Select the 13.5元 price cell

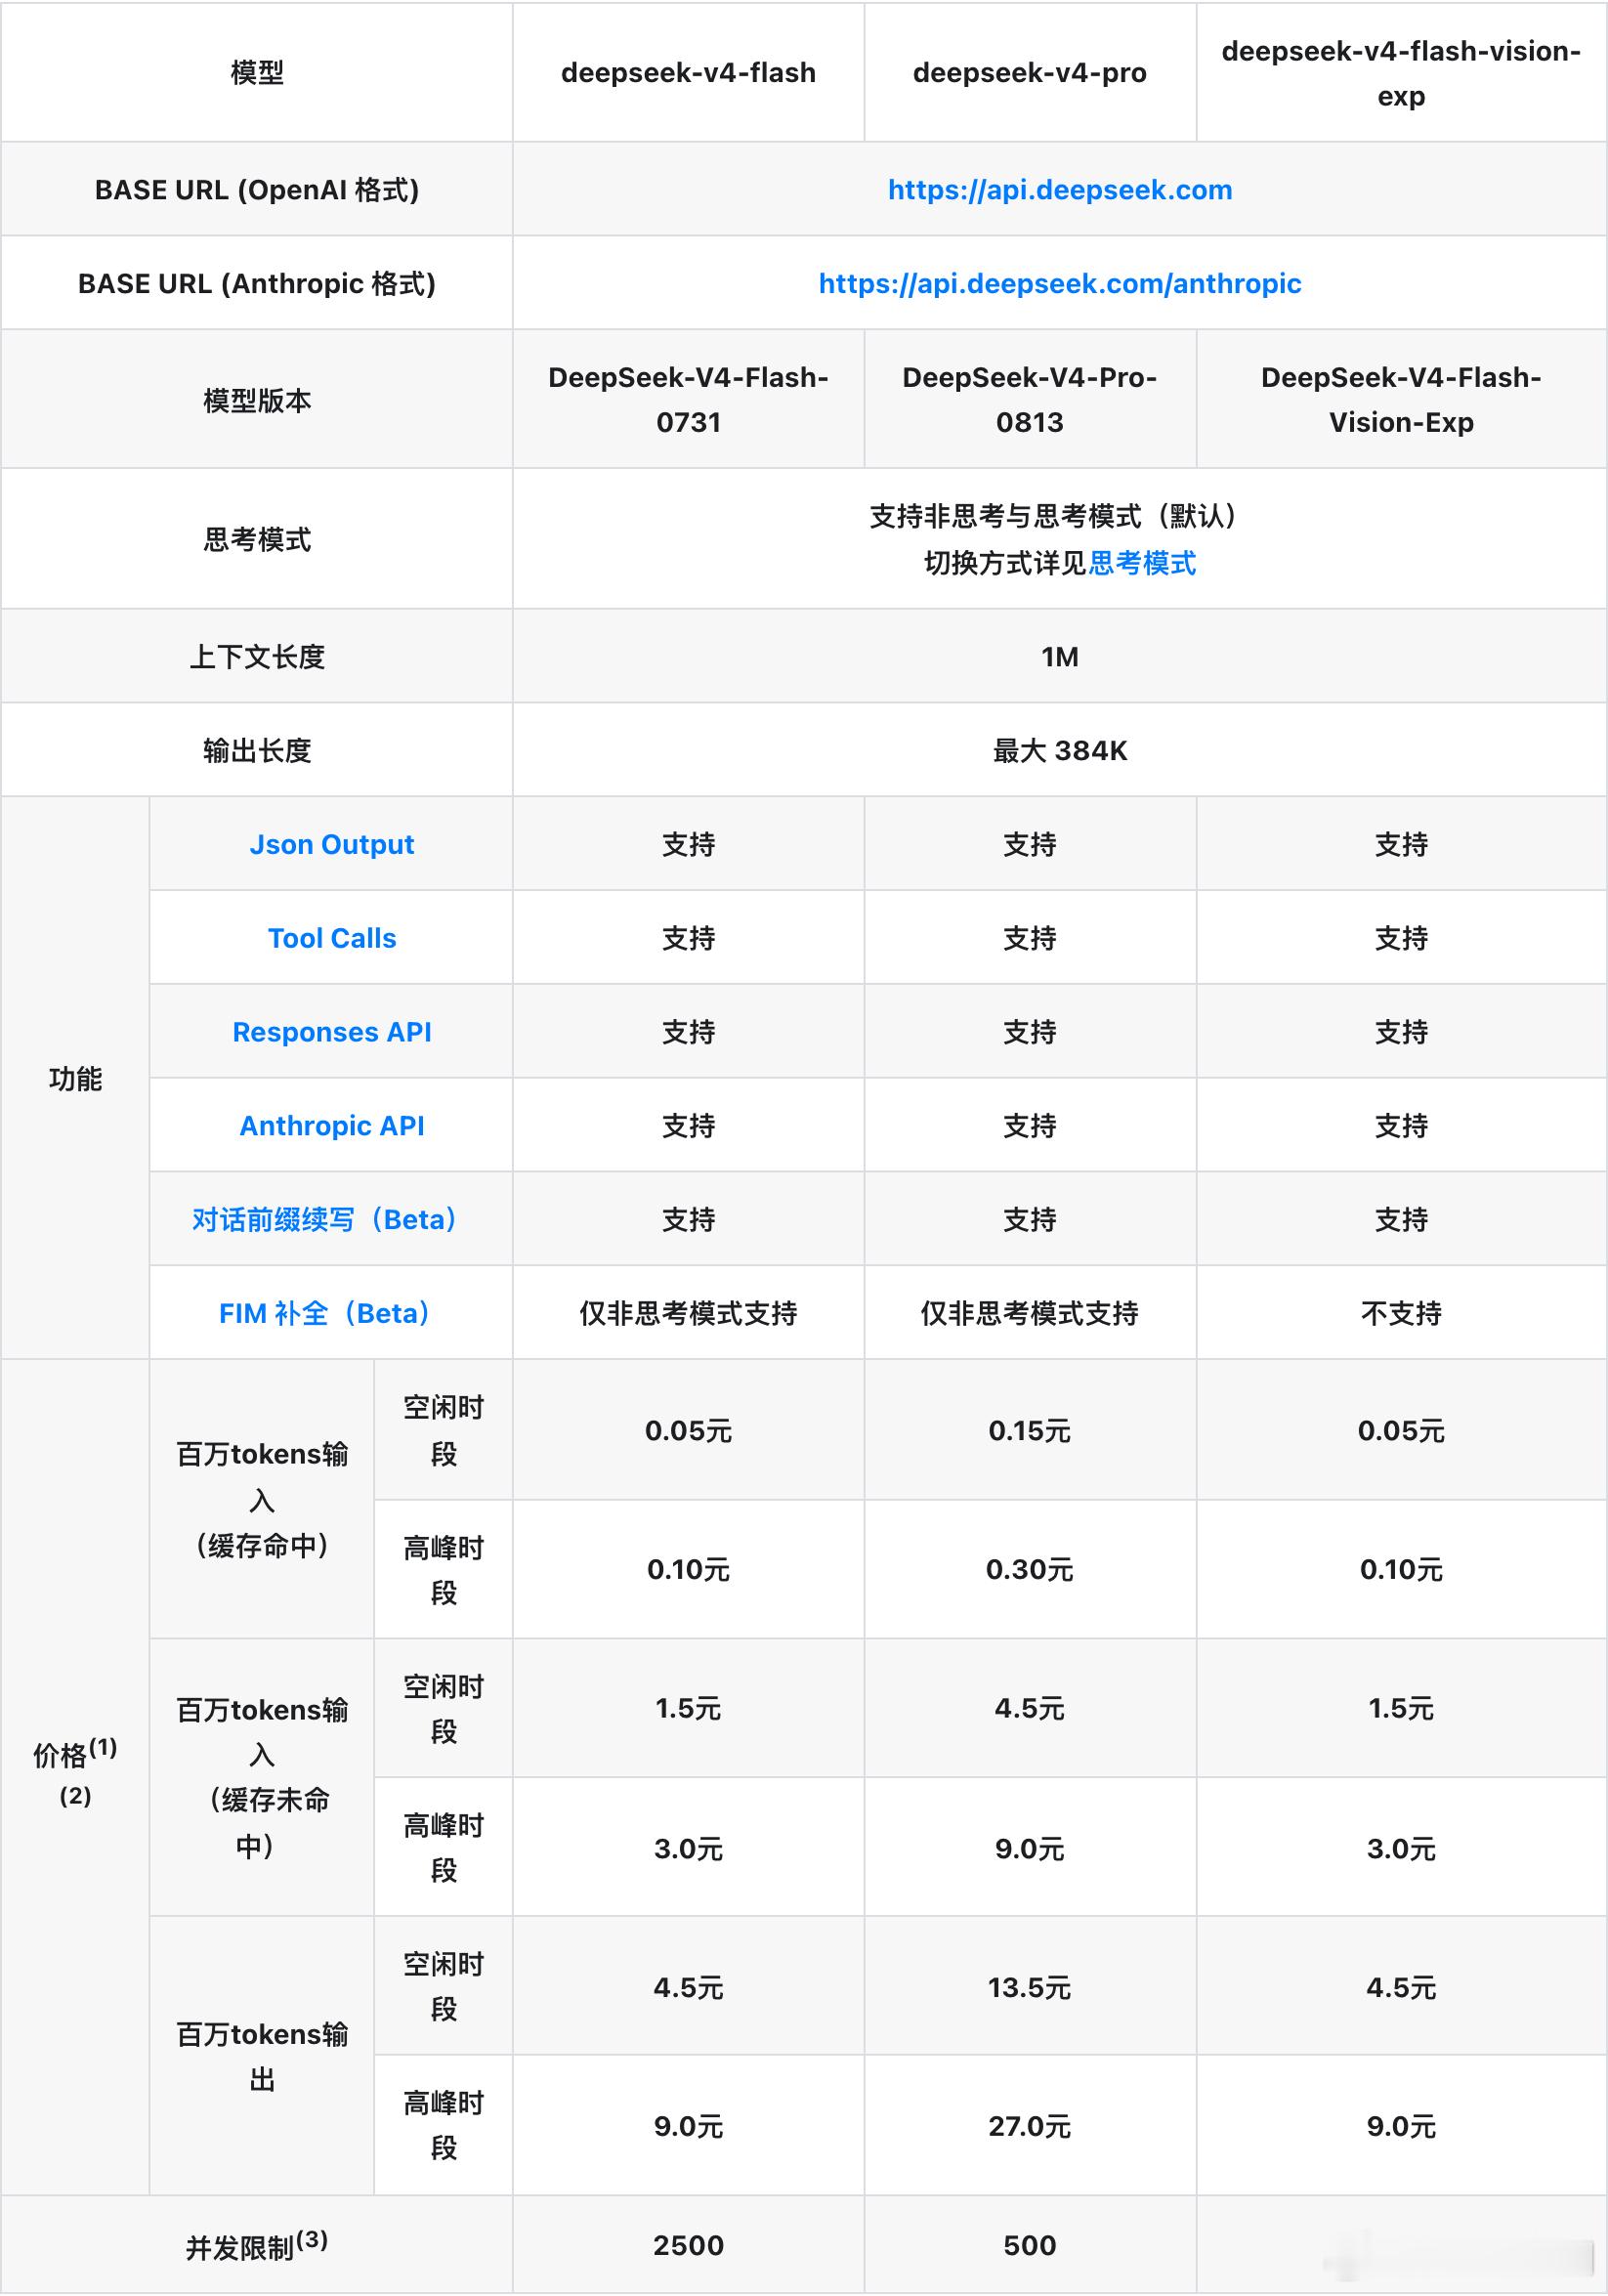pos(1030,1987)
